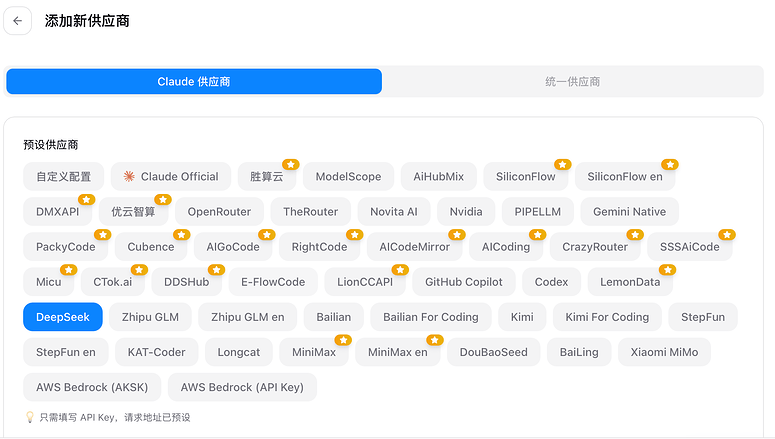
Task: Select the LemonData preset
Action: pos(630,282)
